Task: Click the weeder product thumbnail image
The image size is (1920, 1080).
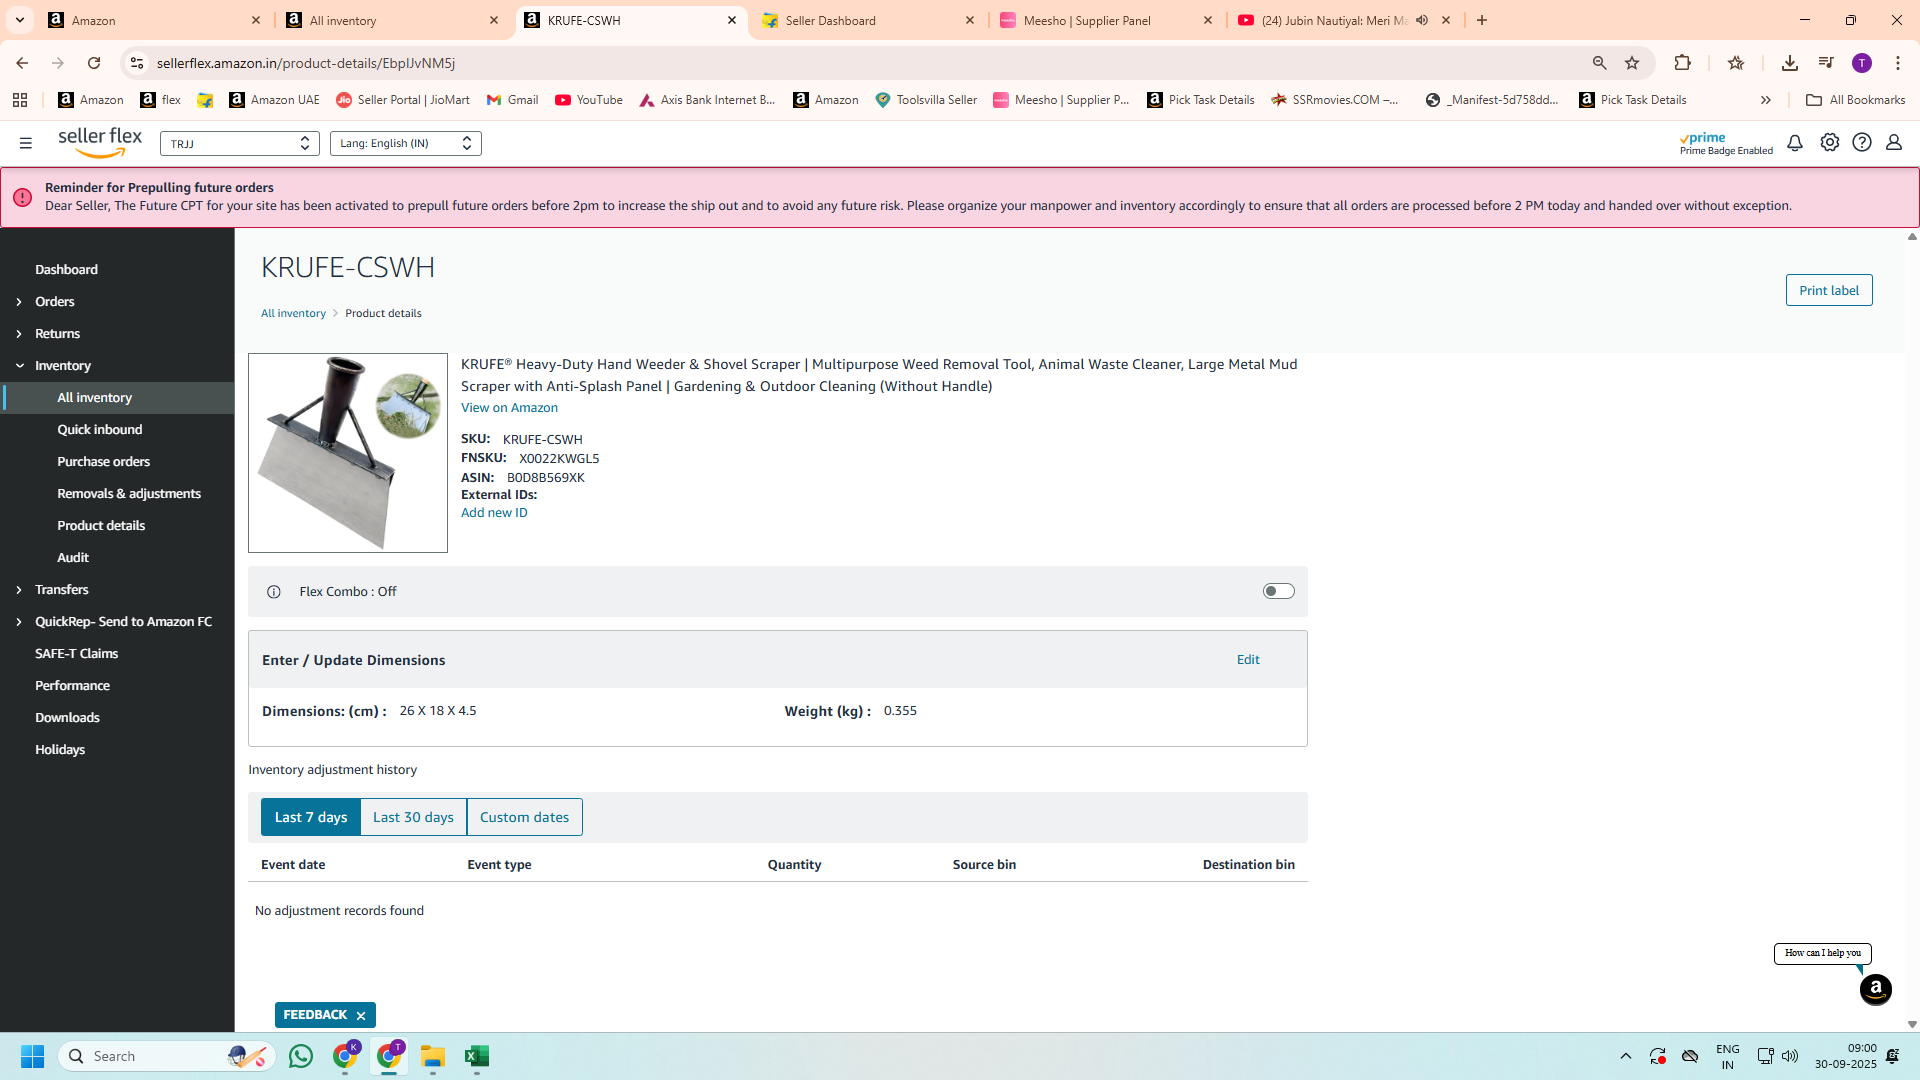Action: coord(347,453)
